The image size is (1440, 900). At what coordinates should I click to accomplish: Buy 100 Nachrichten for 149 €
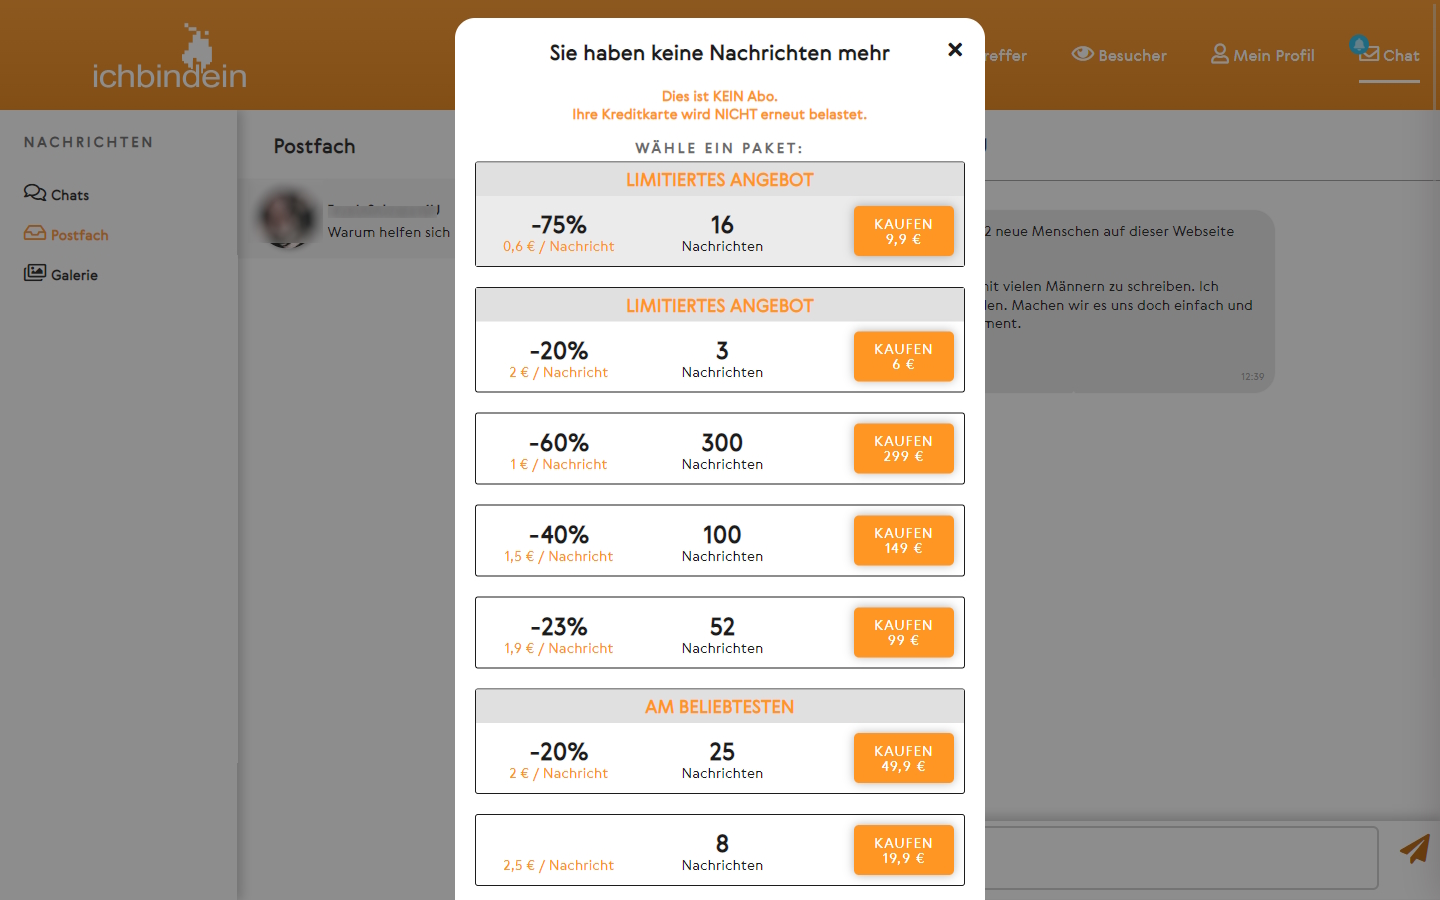pyautogui.click(x=903, y=540)
